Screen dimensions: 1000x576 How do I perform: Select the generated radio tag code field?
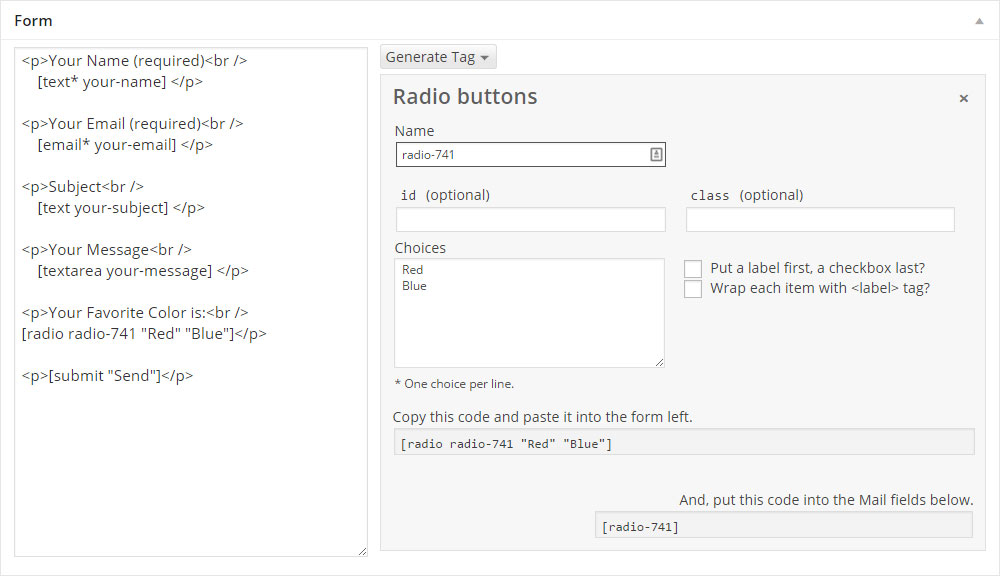click(684, 442)
